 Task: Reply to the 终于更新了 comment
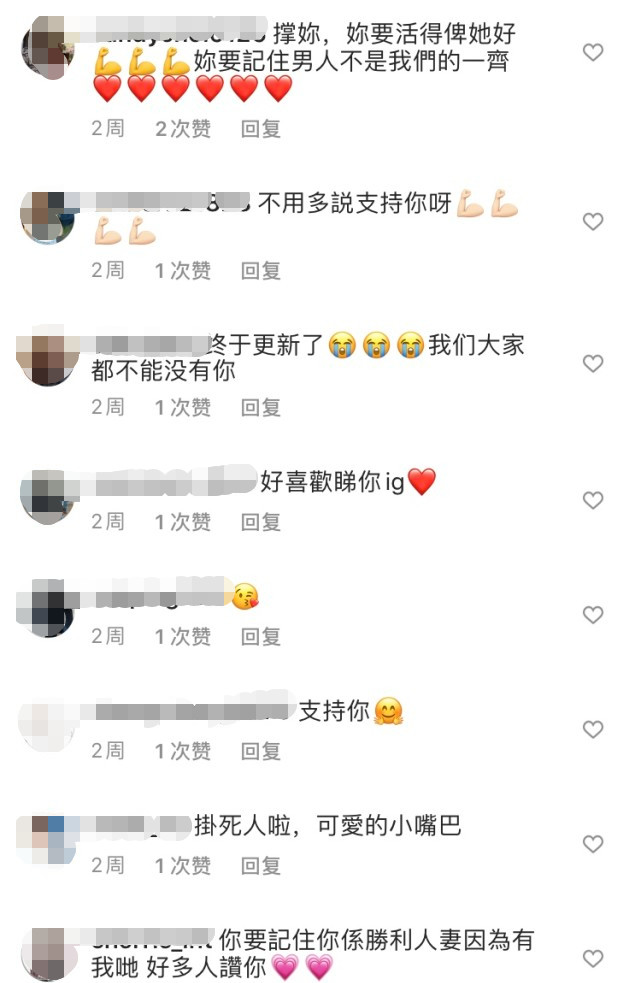click(x=261, y=407)
